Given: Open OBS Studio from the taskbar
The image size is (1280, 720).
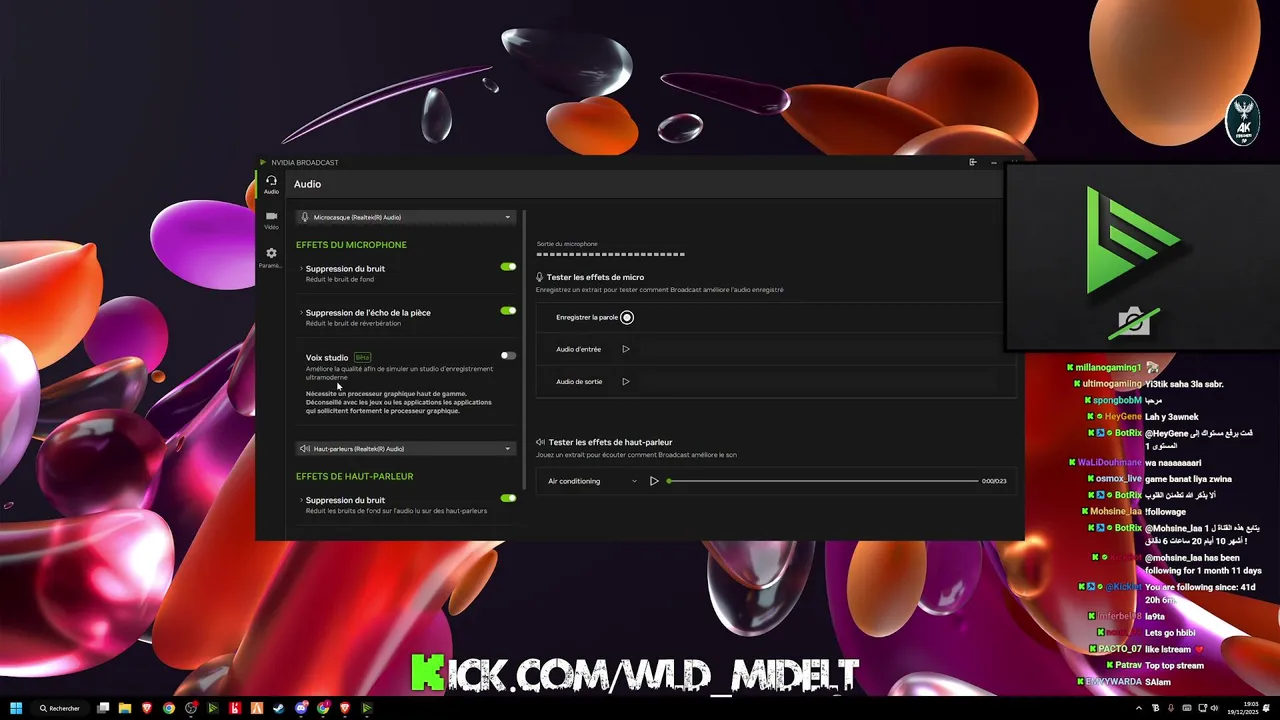Looking at the screenshot, I should [x=191, y=708].
